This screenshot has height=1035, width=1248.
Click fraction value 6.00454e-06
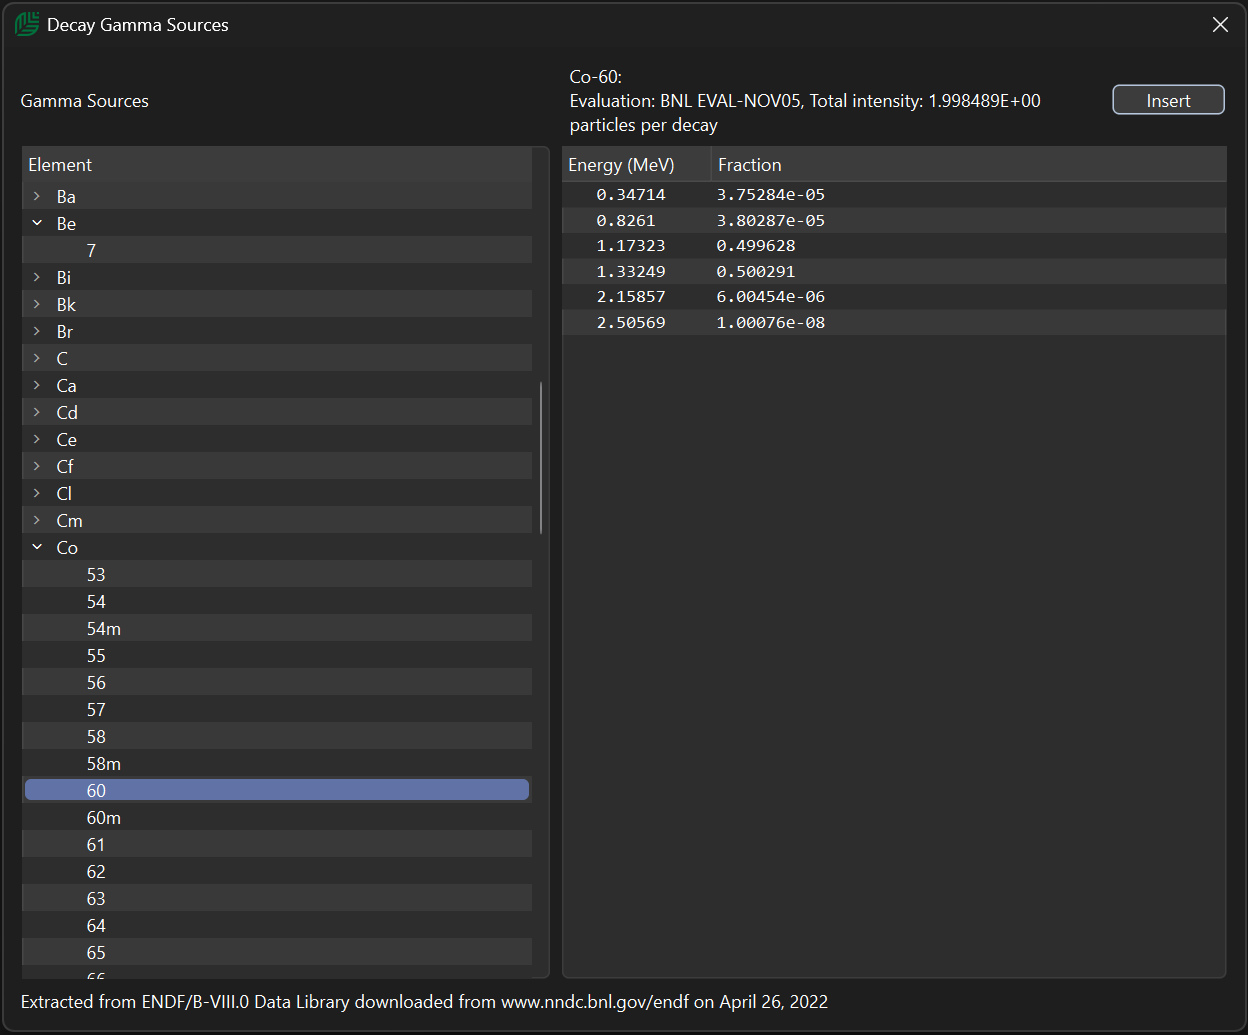coord(771,296)
